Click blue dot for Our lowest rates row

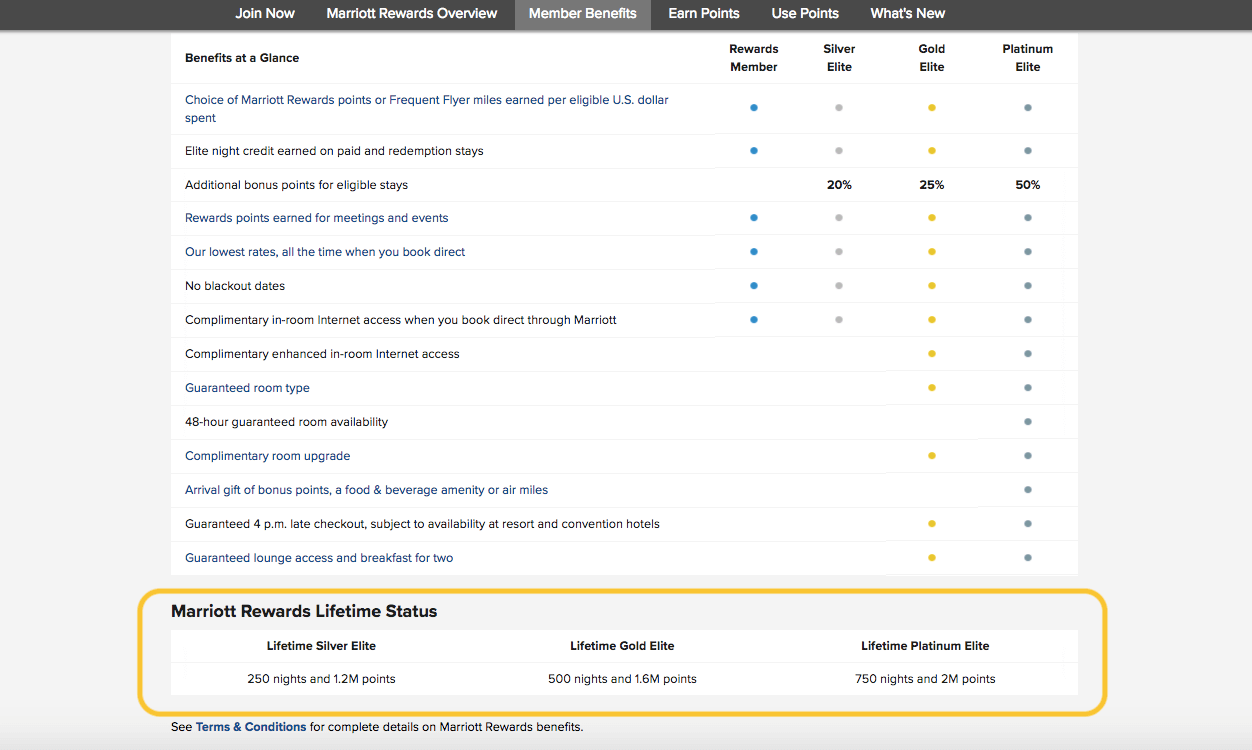[754, 252]
